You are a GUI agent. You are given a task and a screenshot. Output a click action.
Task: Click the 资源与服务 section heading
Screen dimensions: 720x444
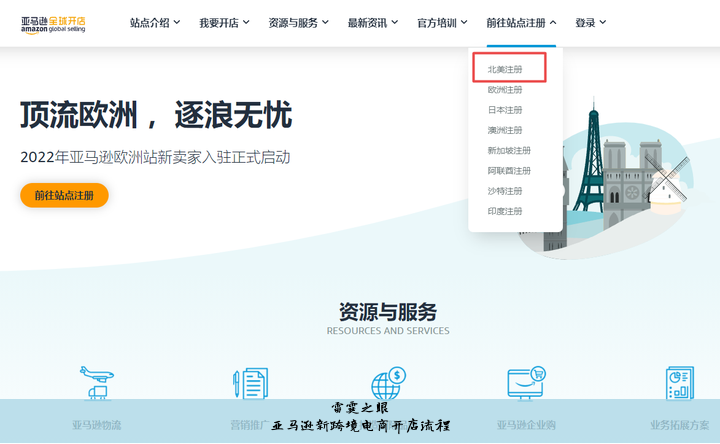(388, 312)
